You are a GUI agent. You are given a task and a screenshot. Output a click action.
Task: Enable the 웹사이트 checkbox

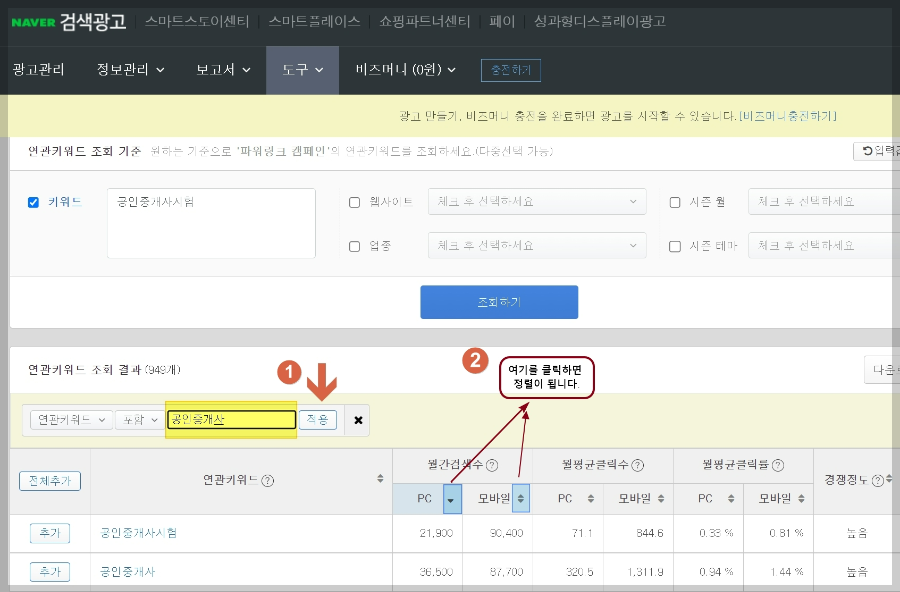click(355, 201)
